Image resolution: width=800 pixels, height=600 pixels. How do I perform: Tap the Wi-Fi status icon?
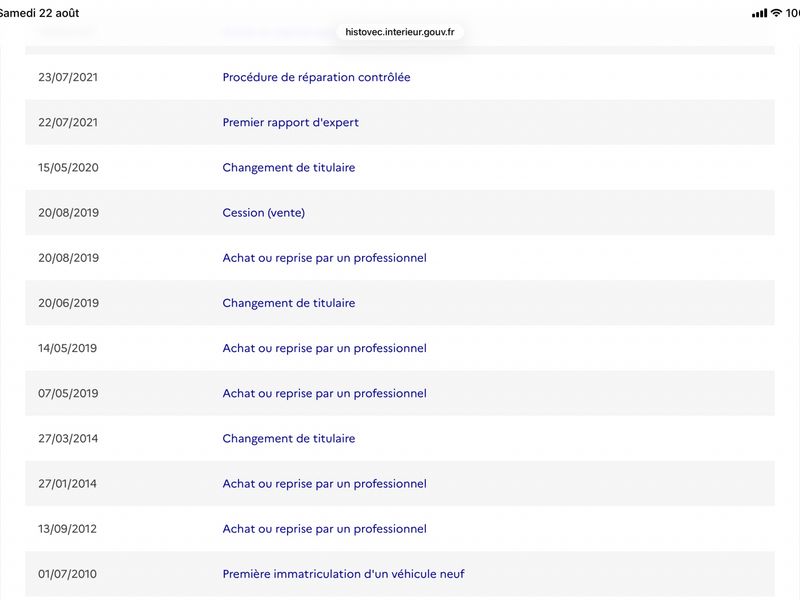pos(776,13)
